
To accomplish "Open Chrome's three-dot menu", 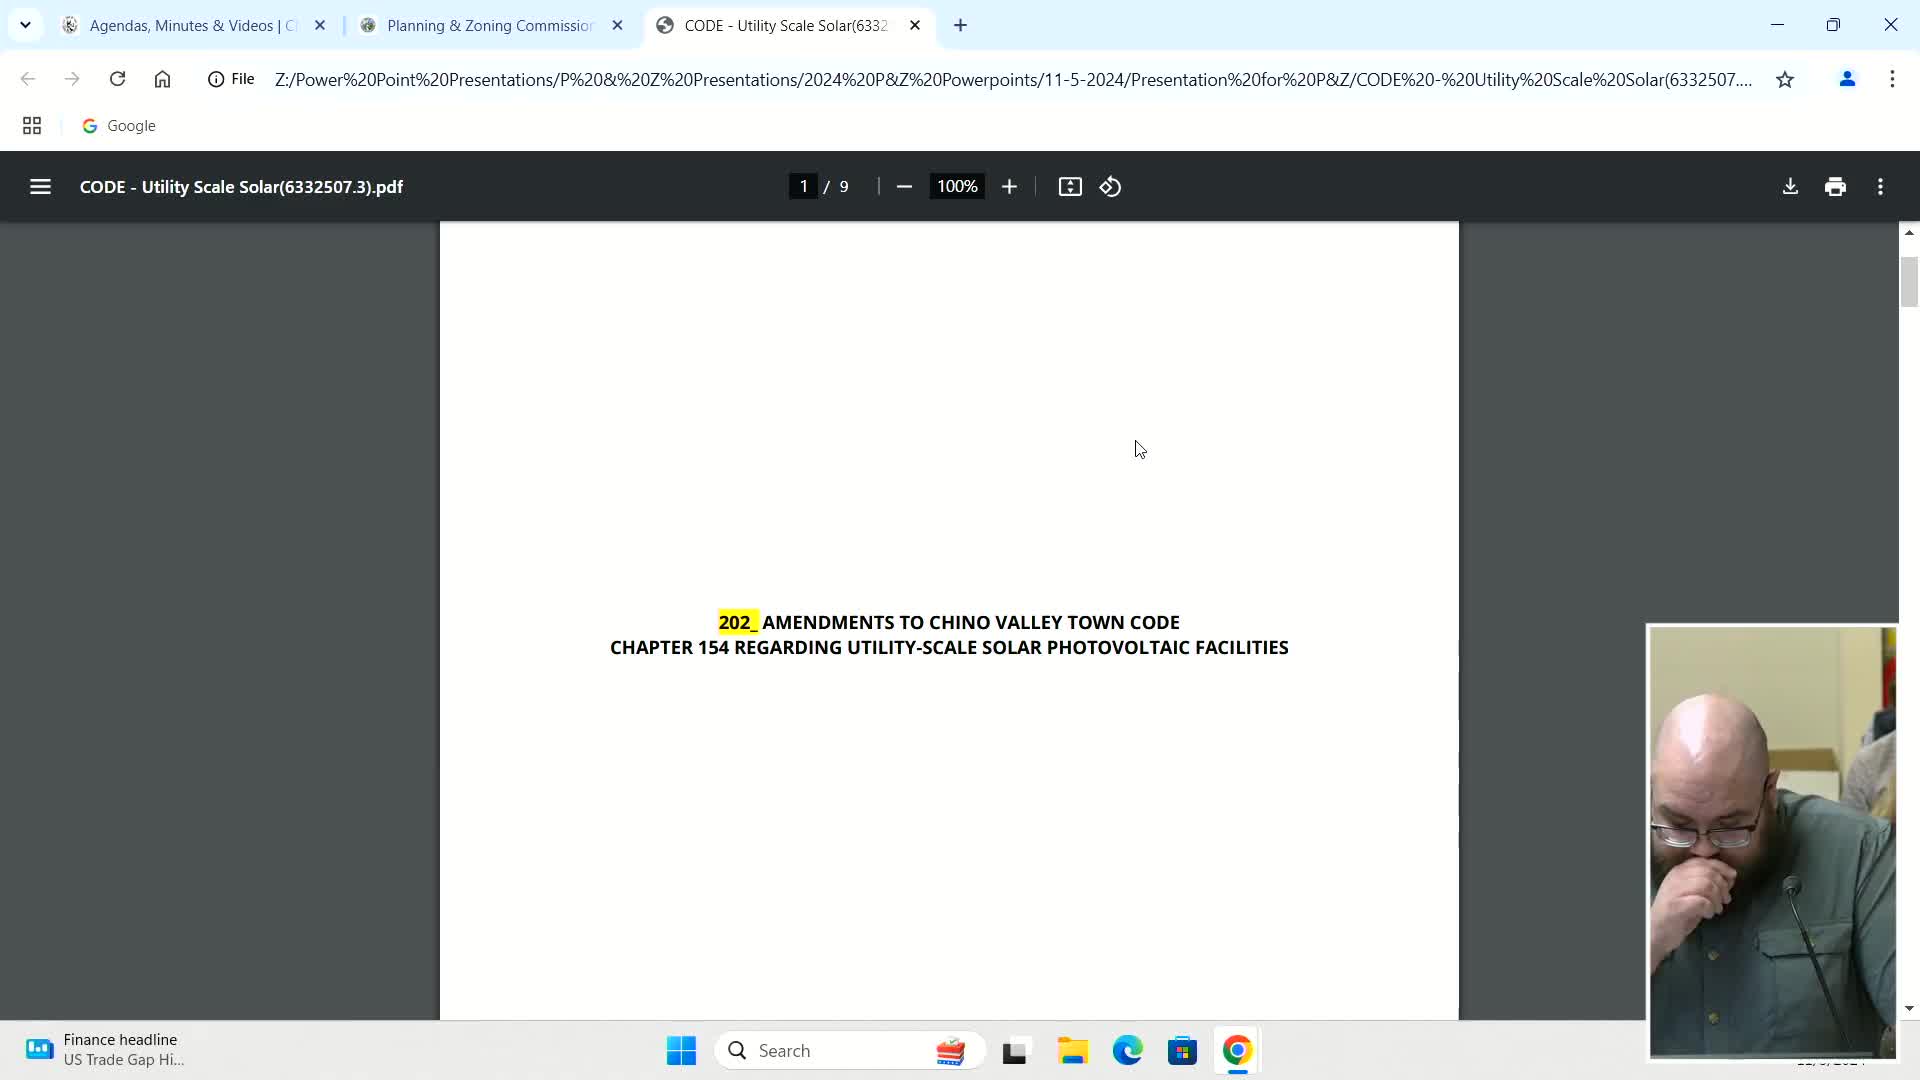I will tap(1892, 79).
